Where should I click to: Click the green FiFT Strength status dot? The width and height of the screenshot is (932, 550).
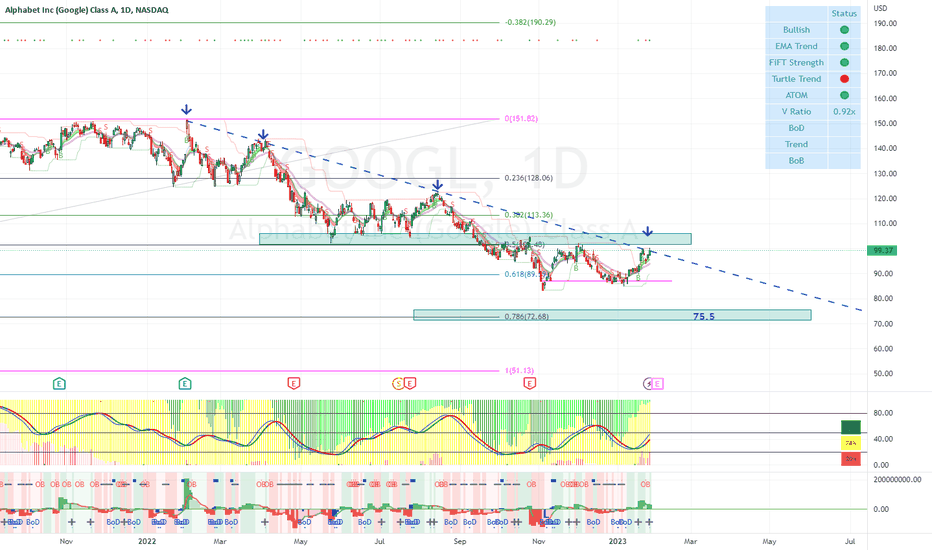pyautogui.click(x=844, y=62)
